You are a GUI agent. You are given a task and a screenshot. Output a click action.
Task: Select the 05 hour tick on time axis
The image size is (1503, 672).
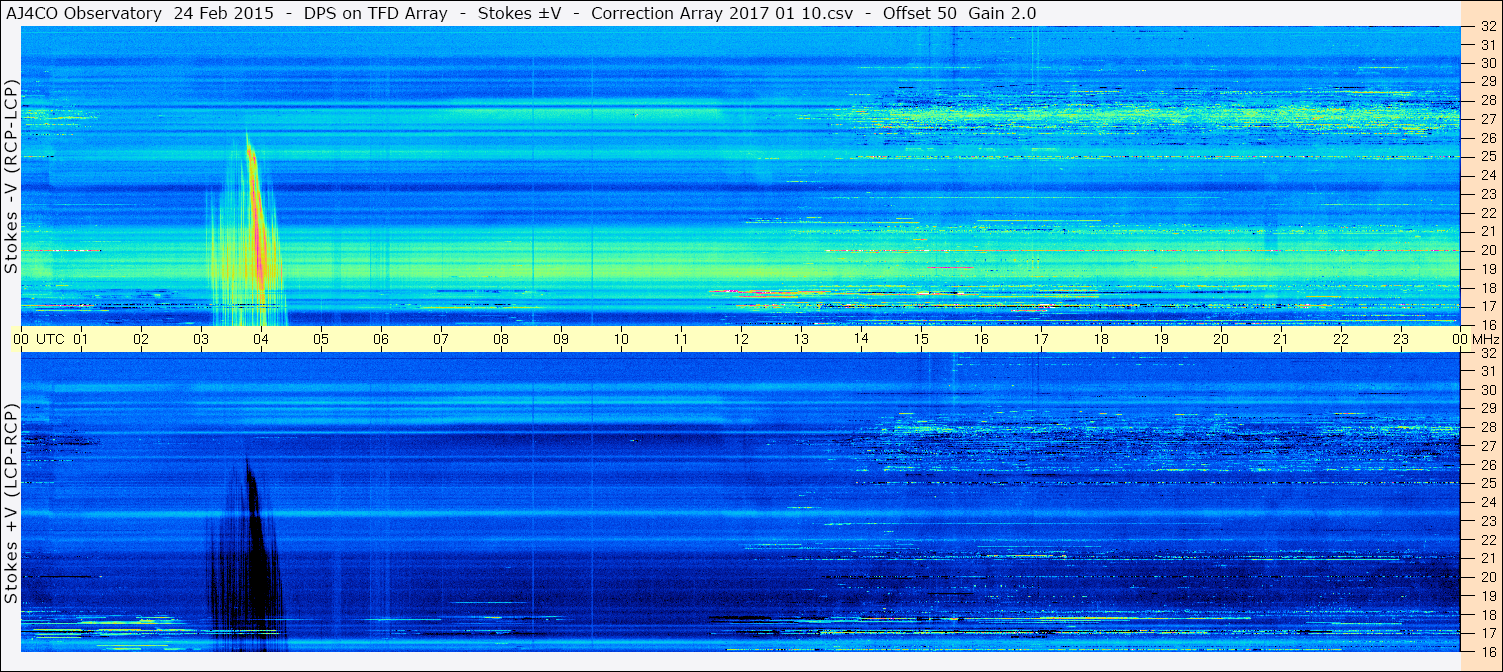click(x=321, y=339)
